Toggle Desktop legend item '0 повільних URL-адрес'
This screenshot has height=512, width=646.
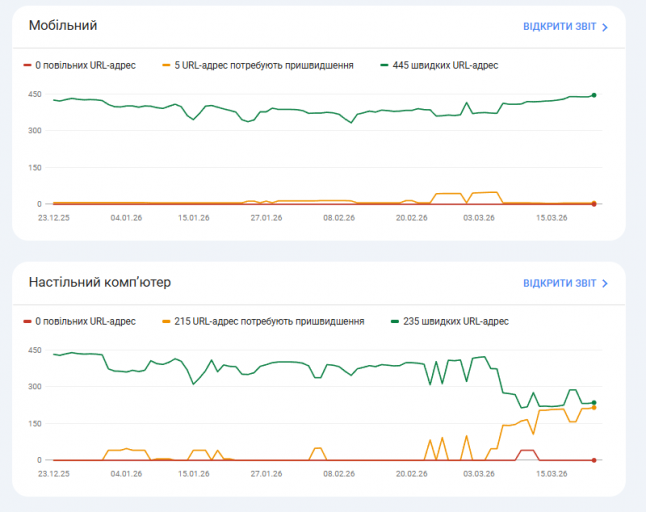82,321
